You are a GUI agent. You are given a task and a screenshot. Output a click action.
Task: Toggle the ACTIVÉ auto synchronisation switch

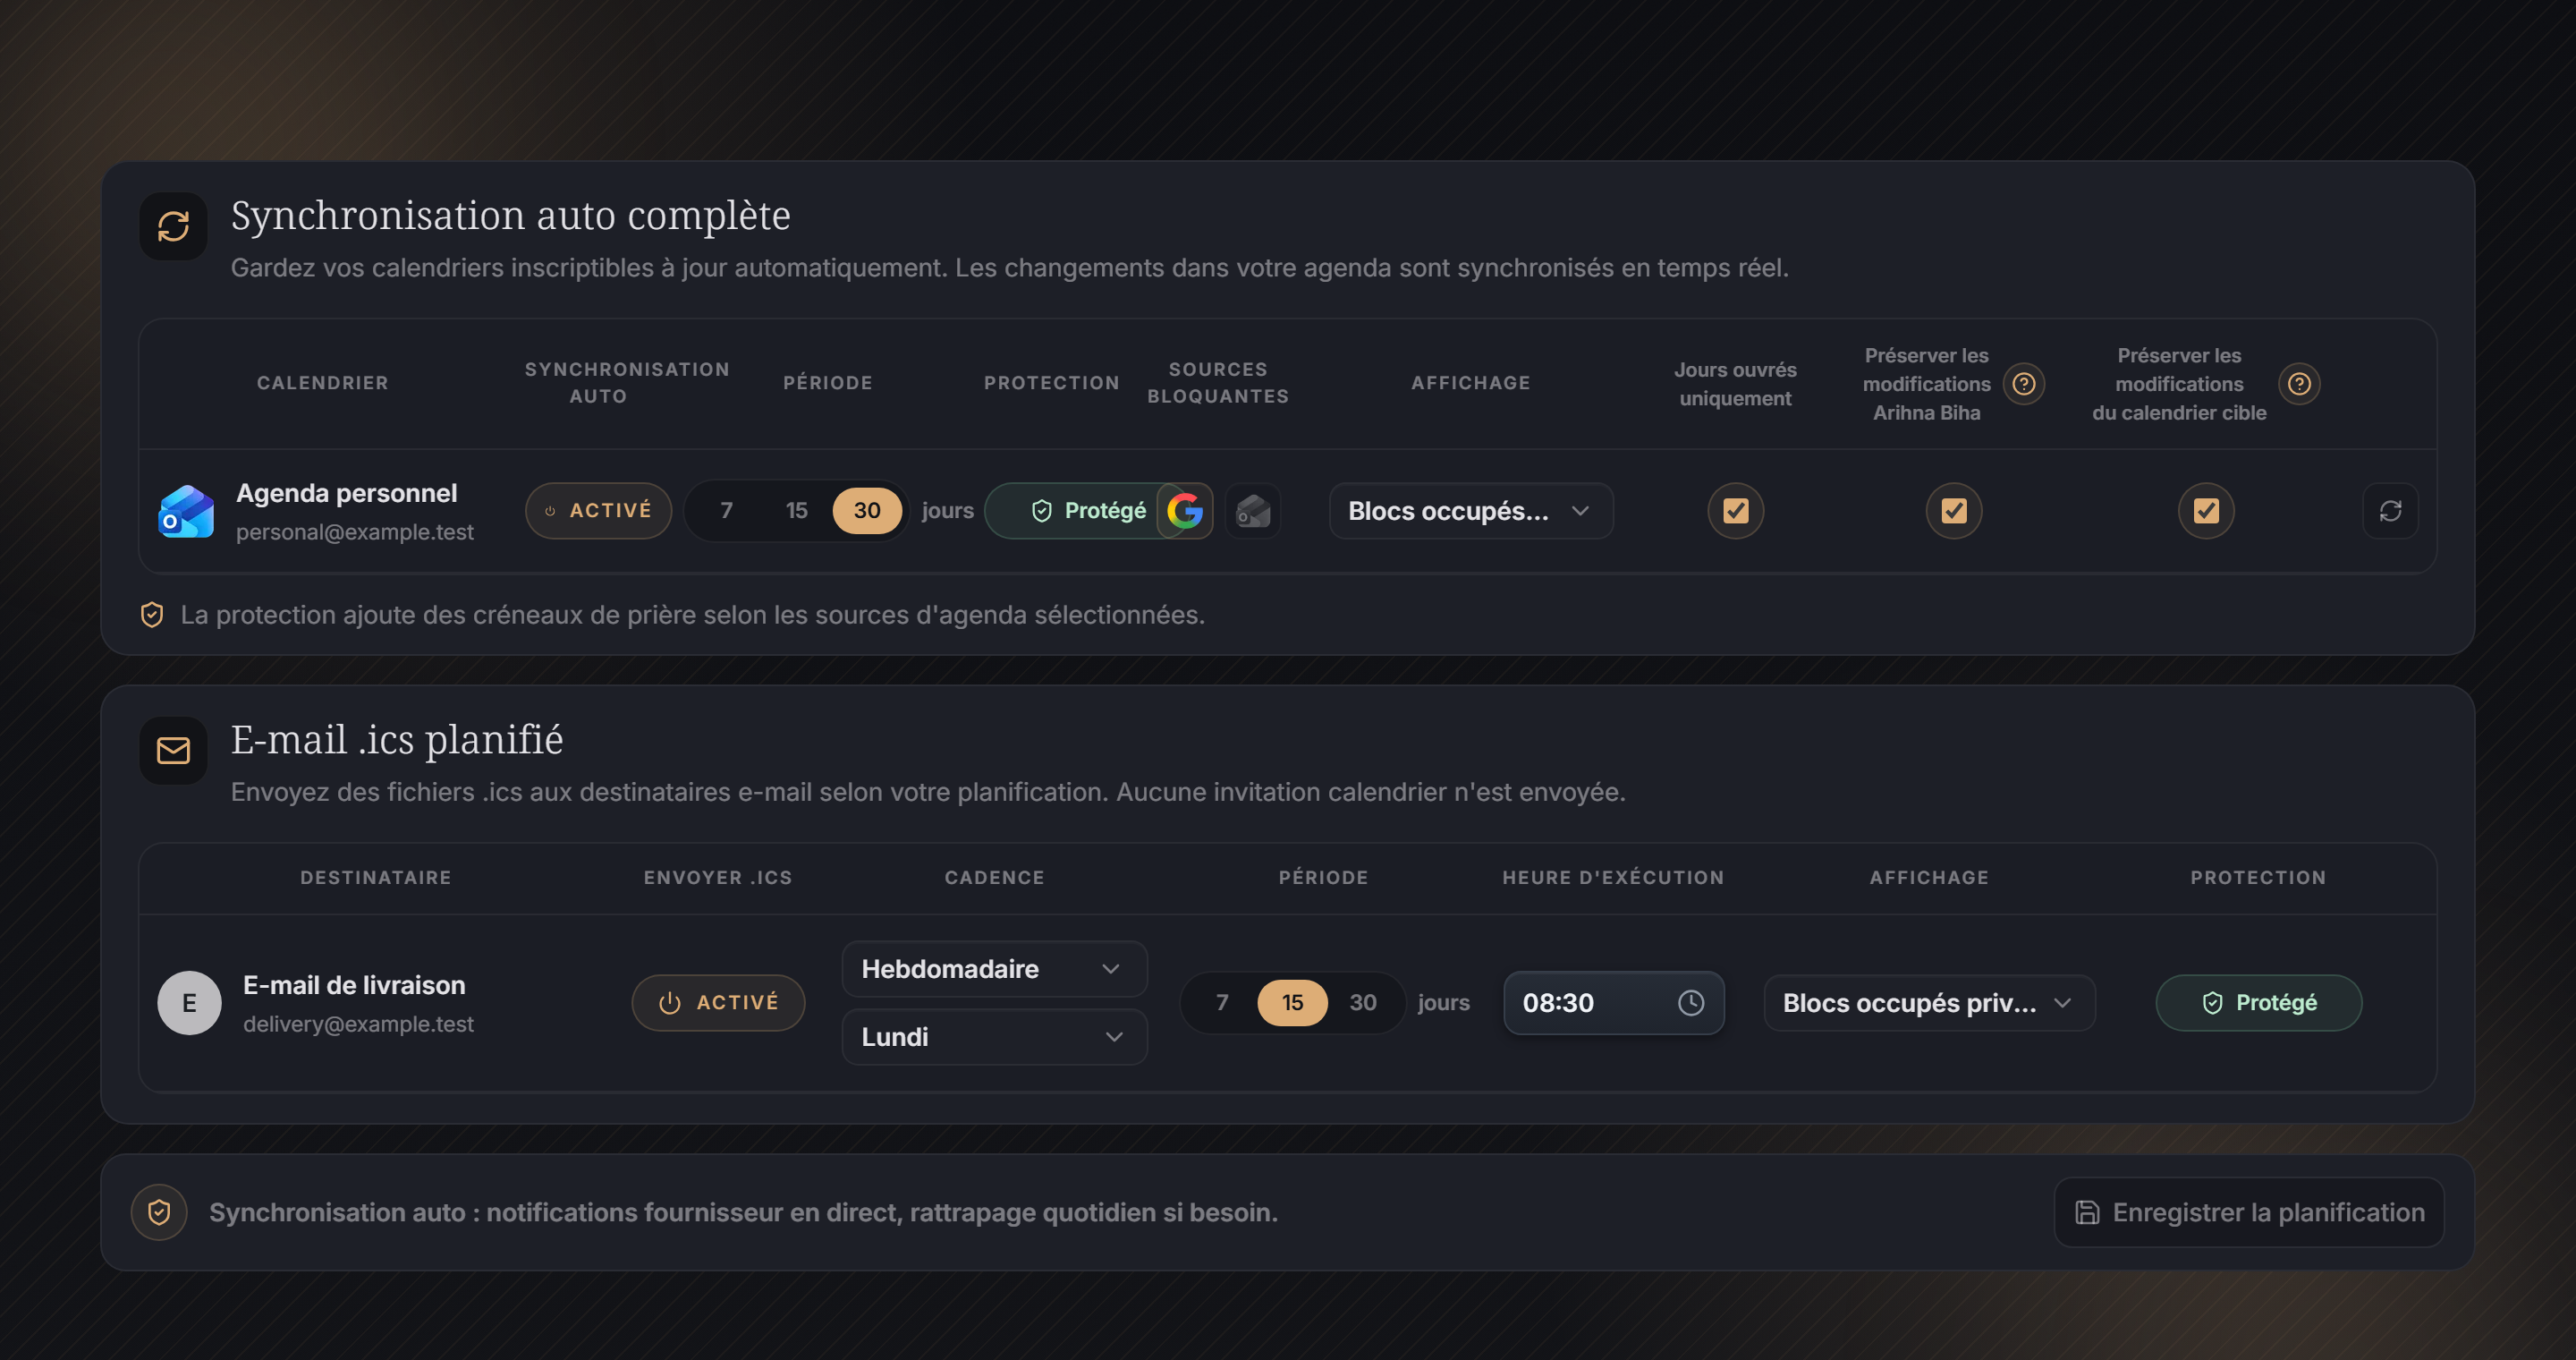599,511
